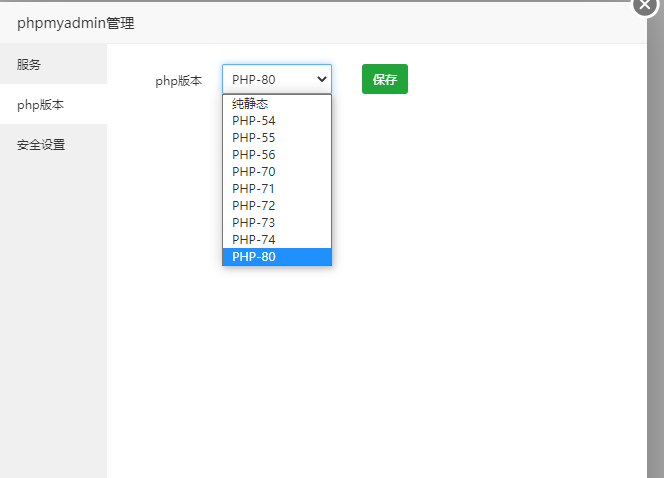Pick the PHP-74 option
664x478 pixels.
coord(277,239)
